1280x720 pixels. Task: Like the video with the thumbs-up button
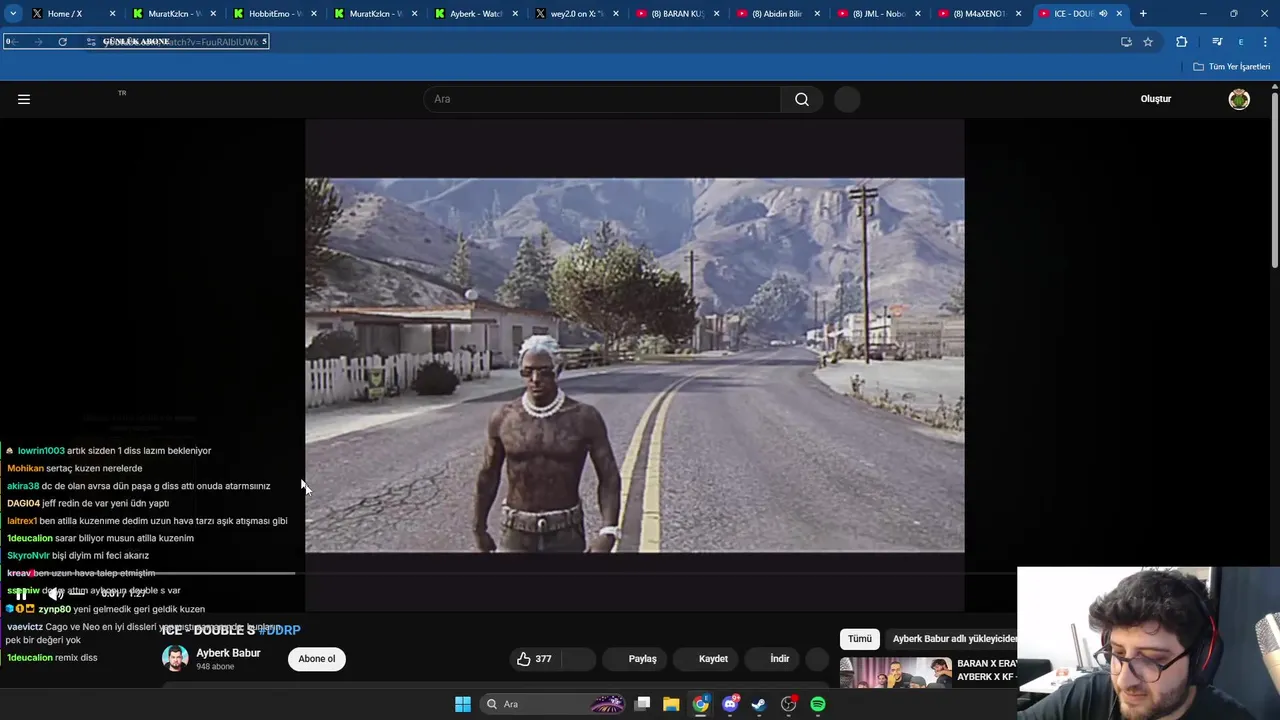534,659
